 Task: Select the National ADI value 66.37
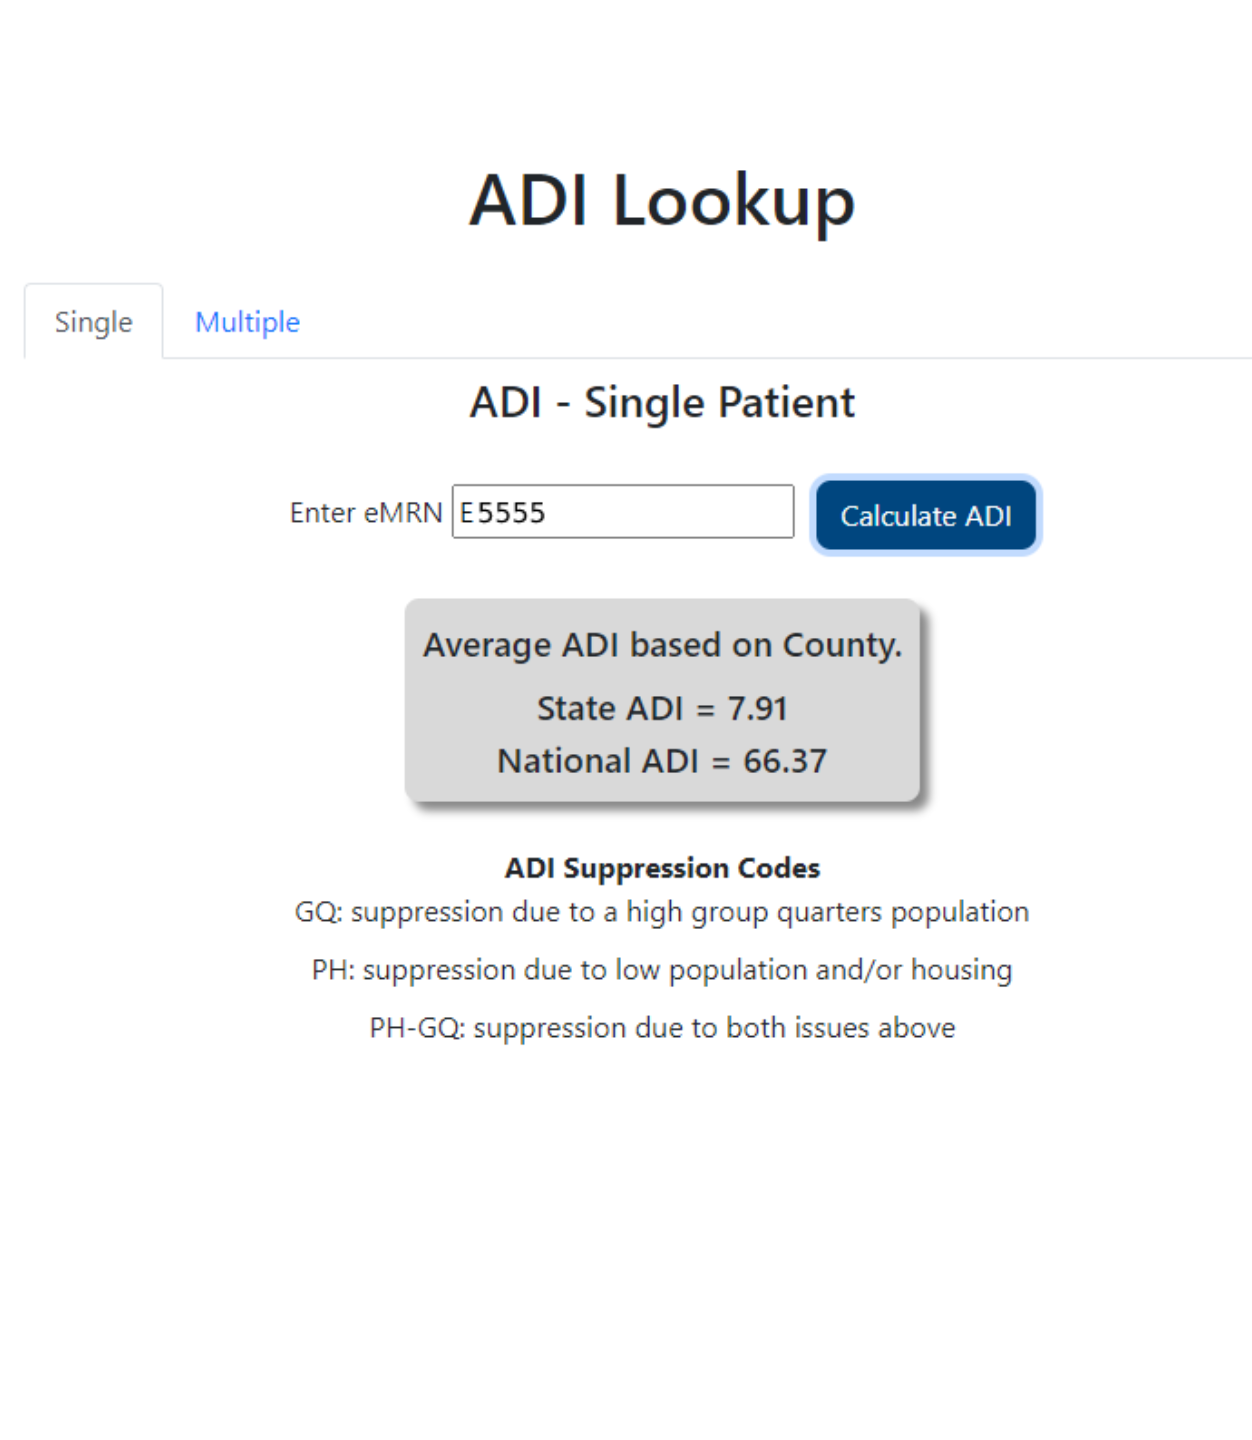pyautogui.click(x=785, y=762)
